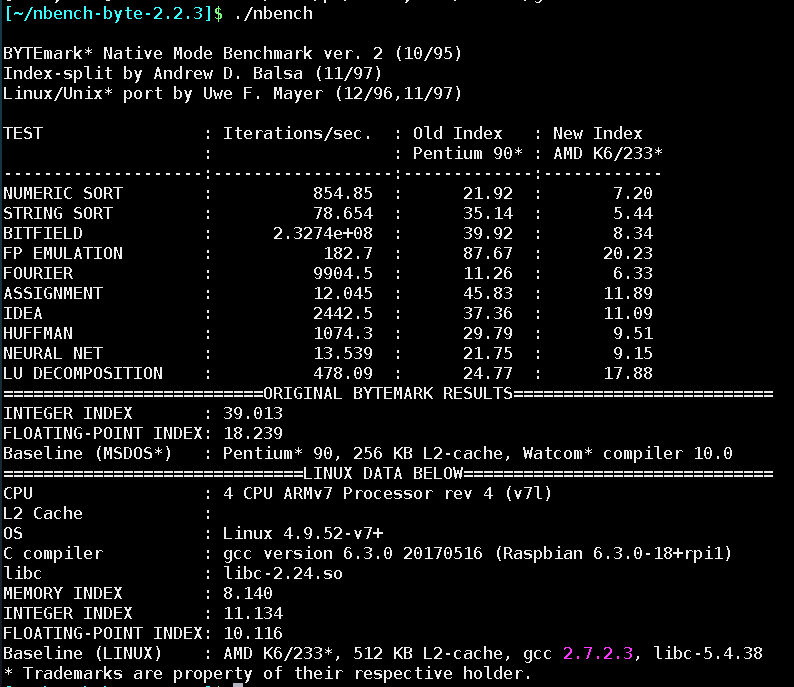Click the 78.654 iterations value
The height and width of the screenshot is (687, 794).
[x=343, y=214]
